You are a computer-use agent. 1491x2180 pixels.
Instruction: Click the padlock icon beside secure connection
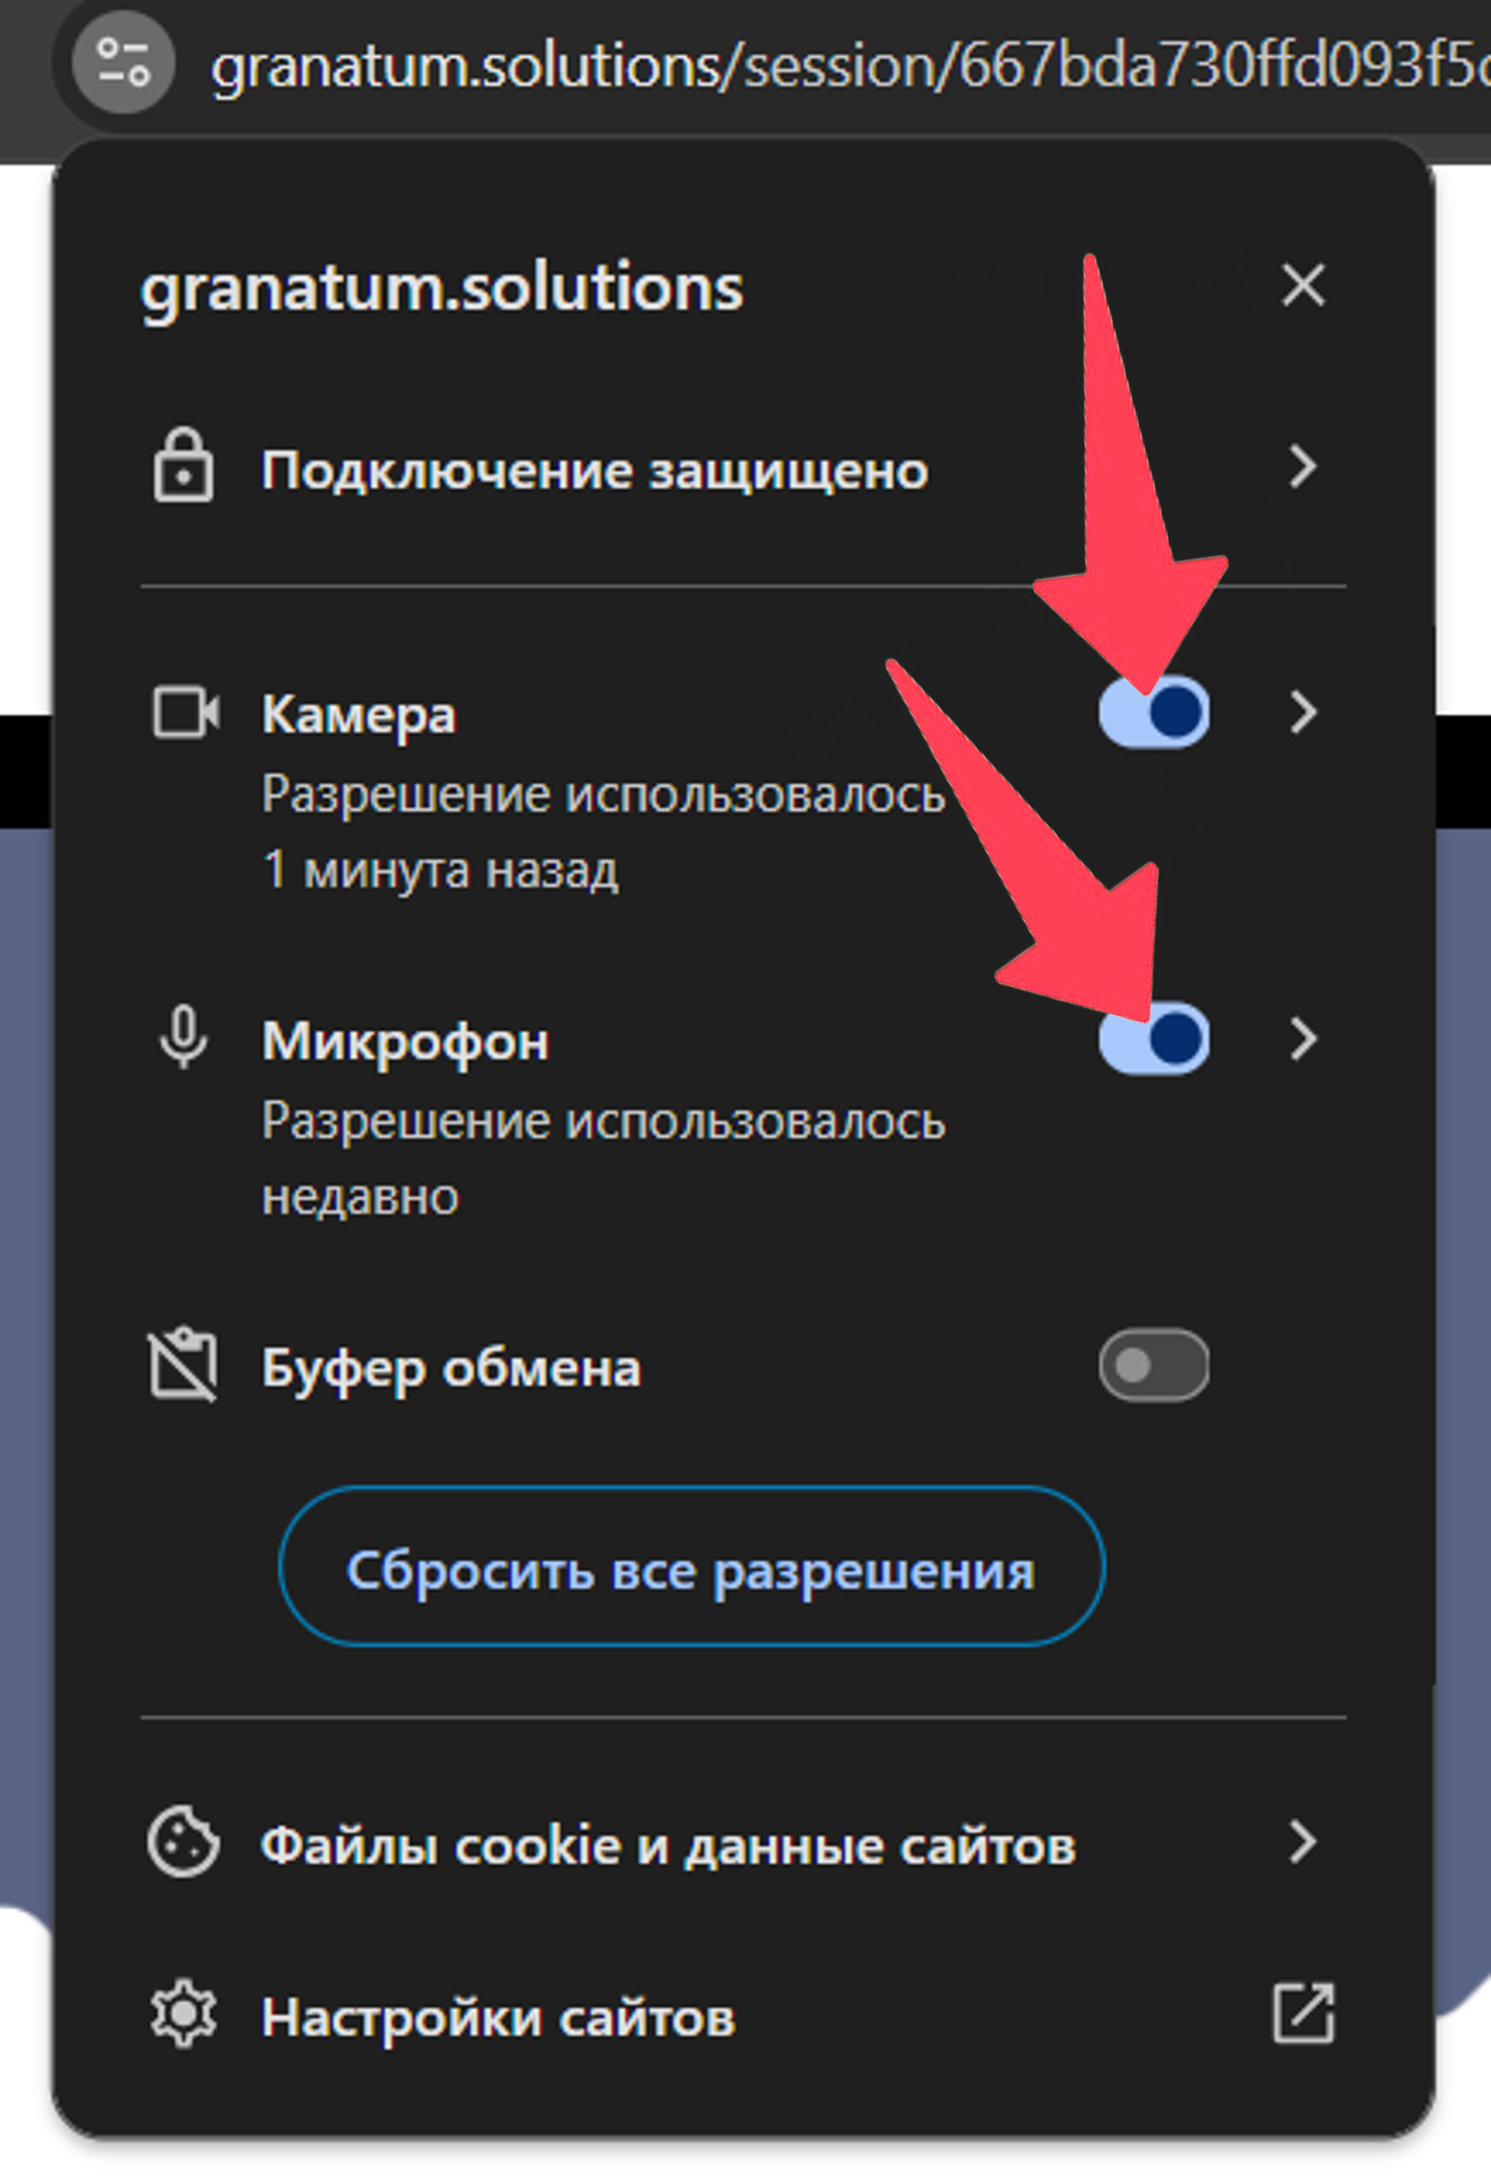coord(183,467)
